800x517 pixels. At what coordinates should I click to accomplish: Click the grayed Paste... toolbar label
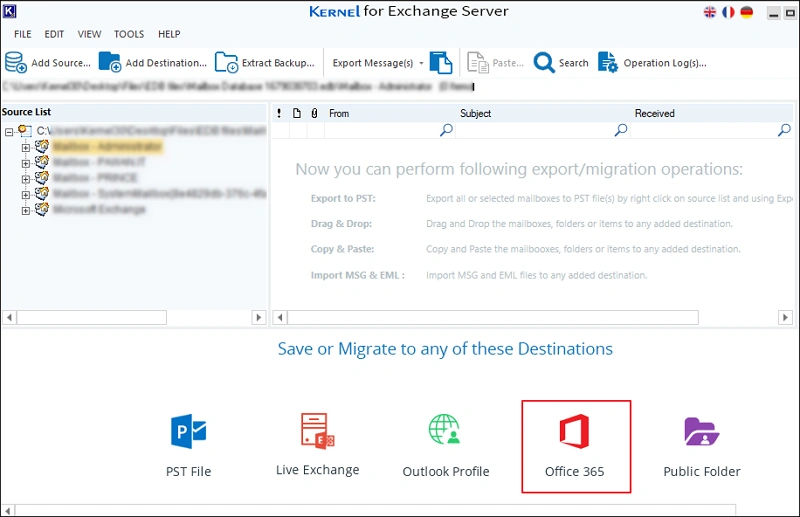pyautogui.click(x=508, y=63)
